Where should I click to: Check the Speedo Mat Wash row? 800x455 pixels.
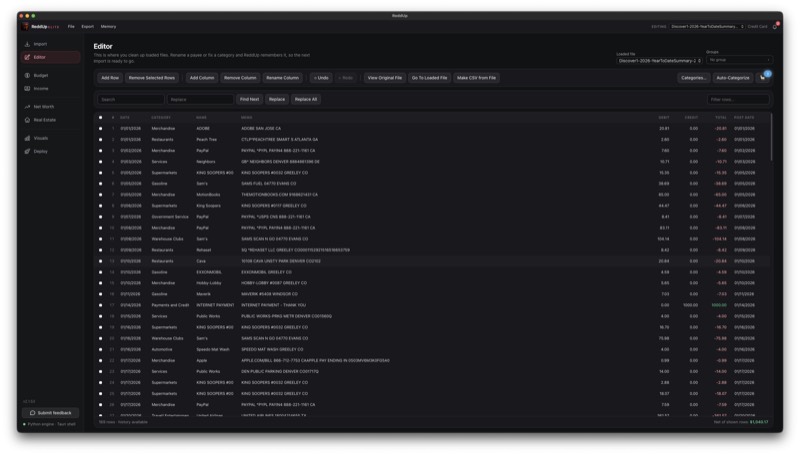(101, 350)
